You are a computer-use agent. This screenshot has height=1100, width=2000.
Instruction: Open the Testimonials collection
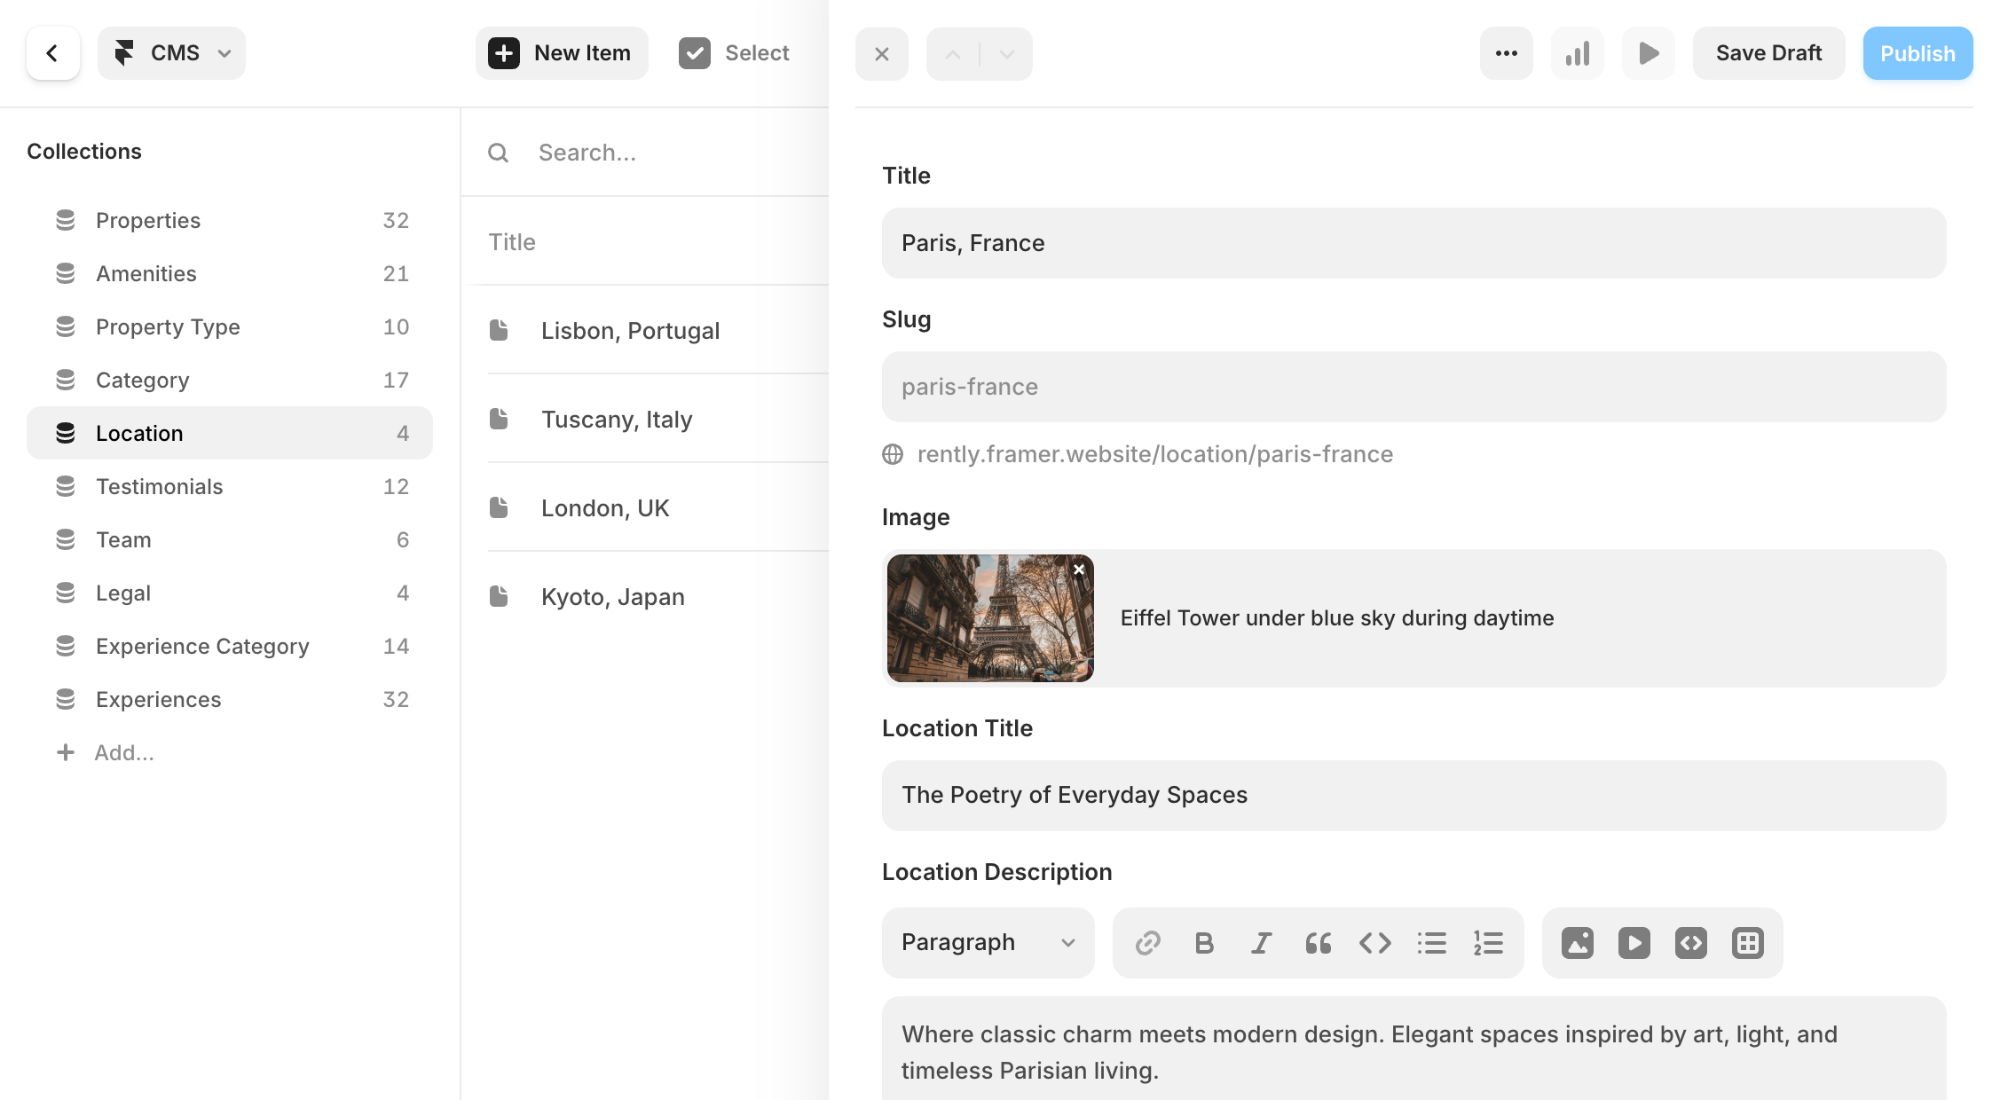[x=159, y=486]
